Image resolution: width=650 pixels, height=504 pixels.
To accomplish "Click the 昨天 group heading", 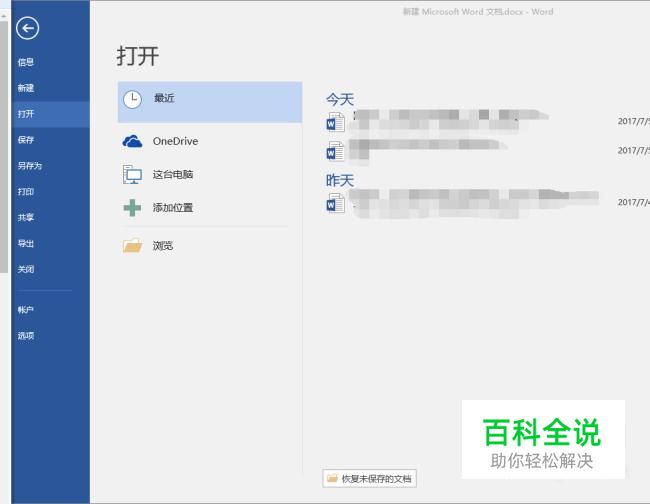I will 340,180.
